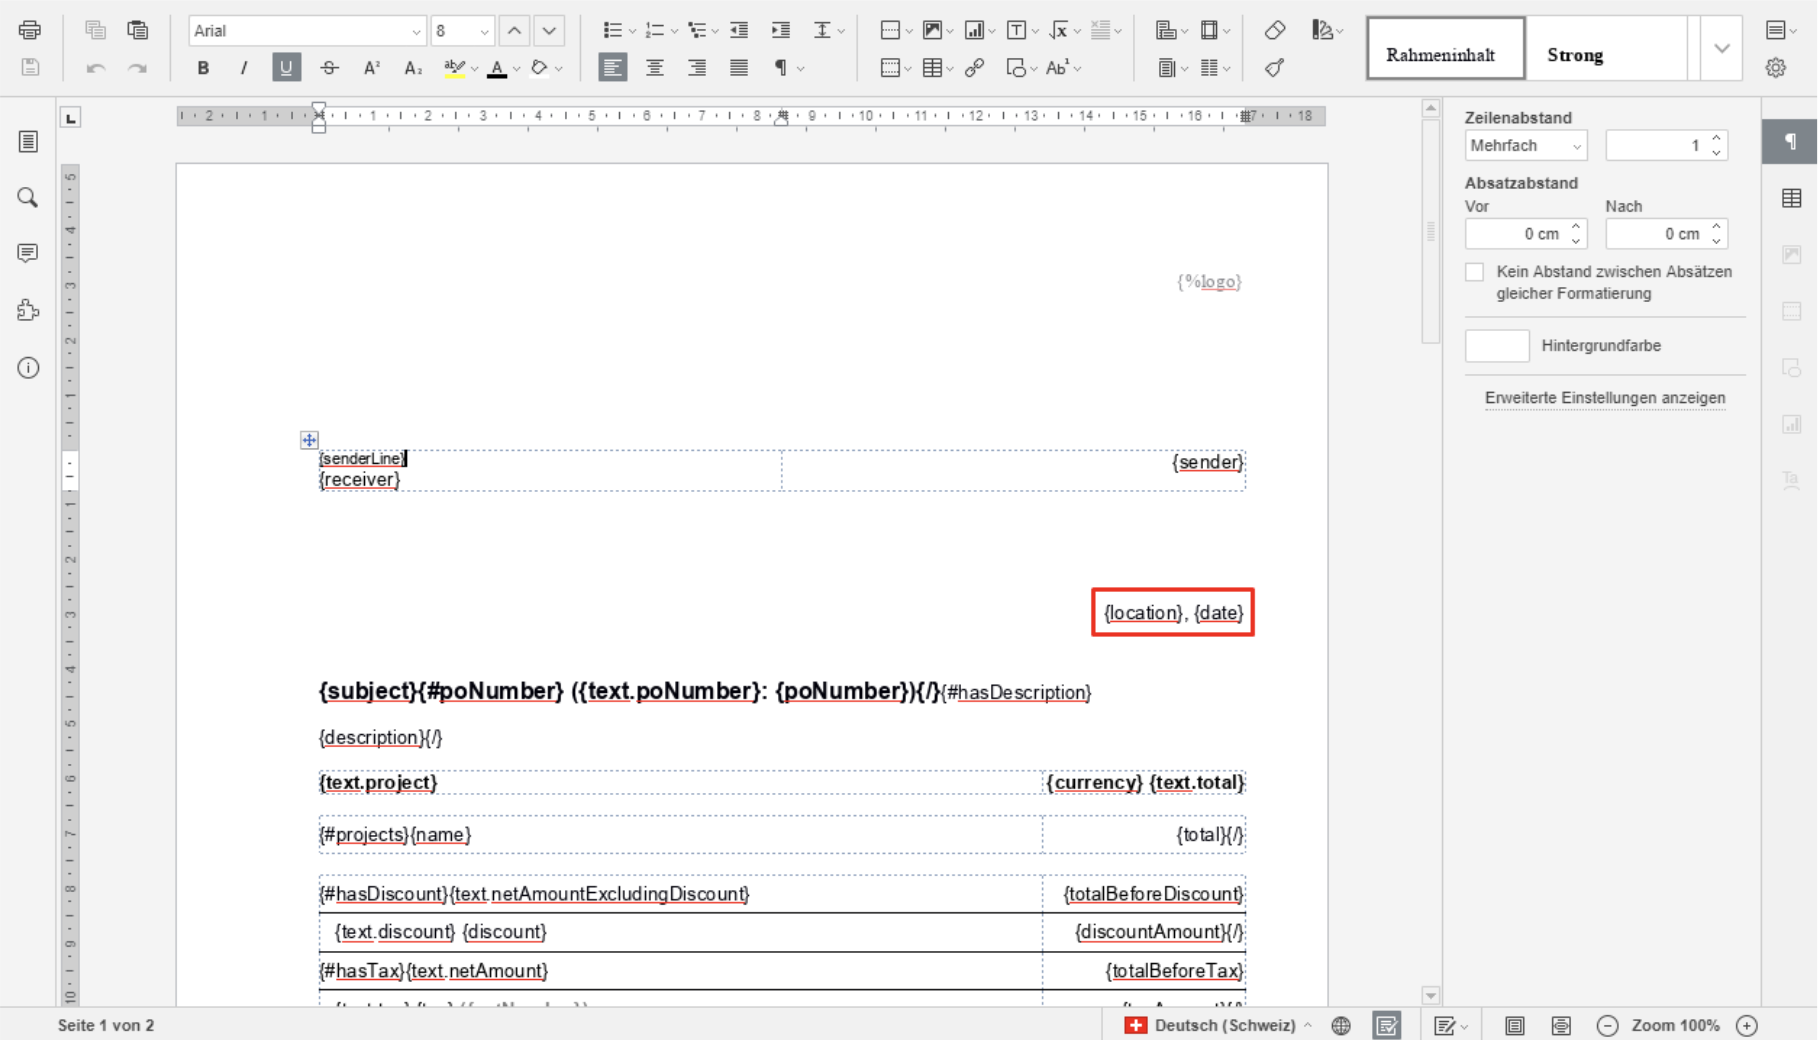Screen dimensions: 1820x1040
Task: Enable Kein Abstand zwischen Absätzen checkbox
Action: (1474, 272)
